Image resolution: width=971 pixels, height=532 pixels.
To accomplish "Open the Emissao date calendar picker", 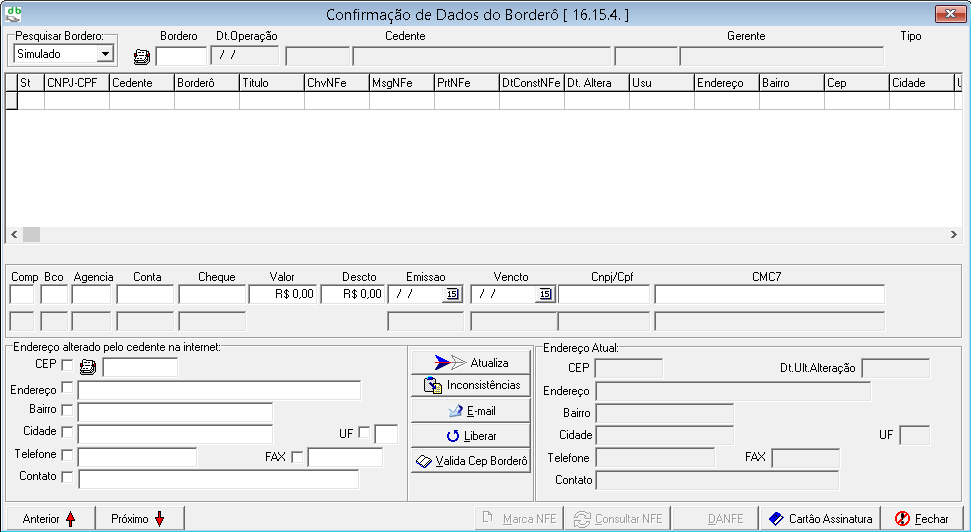I will click(451, 294).
